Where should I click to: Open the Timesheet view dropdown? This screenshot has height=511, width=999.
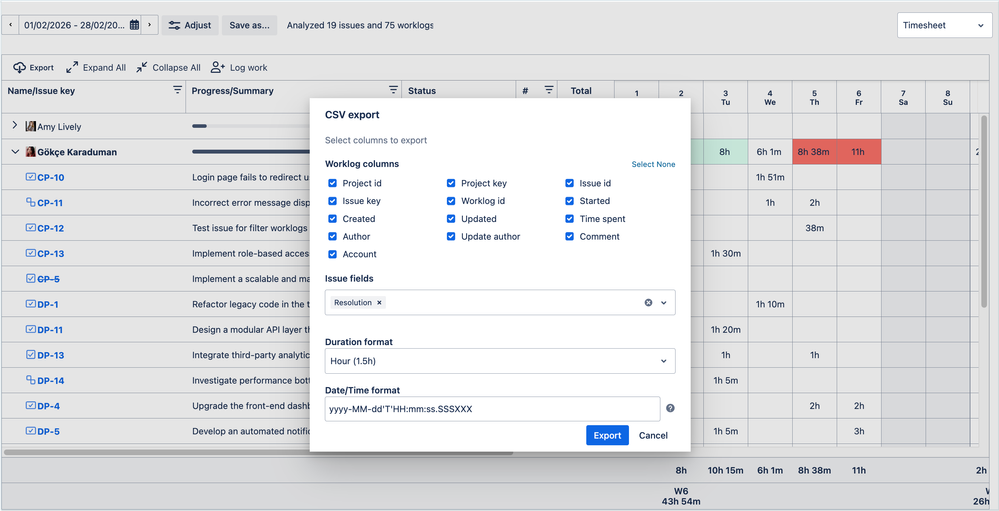pyautogui.click(x=944, y=25)
